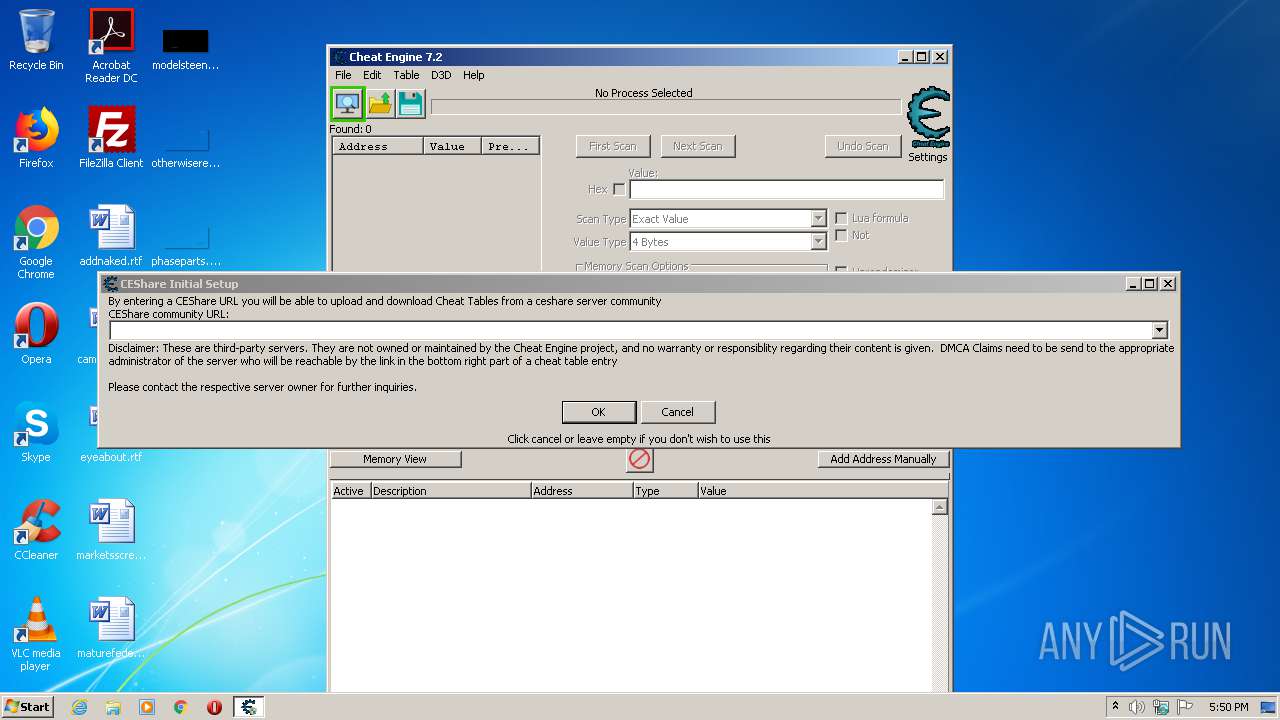Click the Active column header
The image size is (1280, 720).
[350, 491]
